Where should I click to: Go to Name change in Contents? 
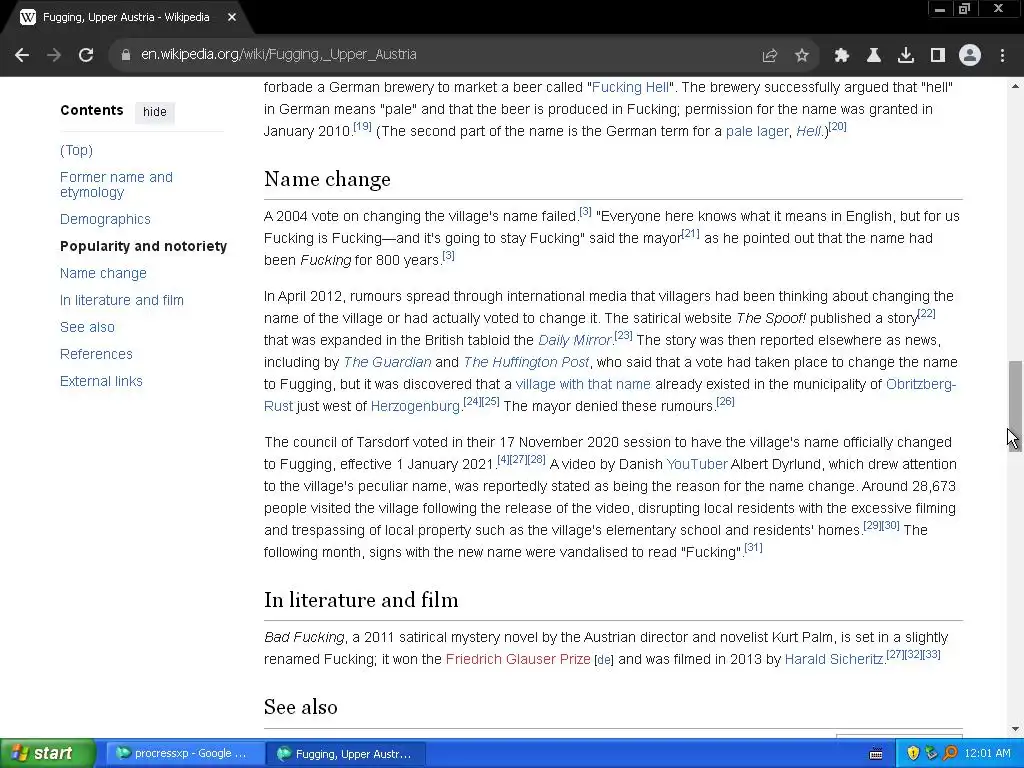point(103,273)
